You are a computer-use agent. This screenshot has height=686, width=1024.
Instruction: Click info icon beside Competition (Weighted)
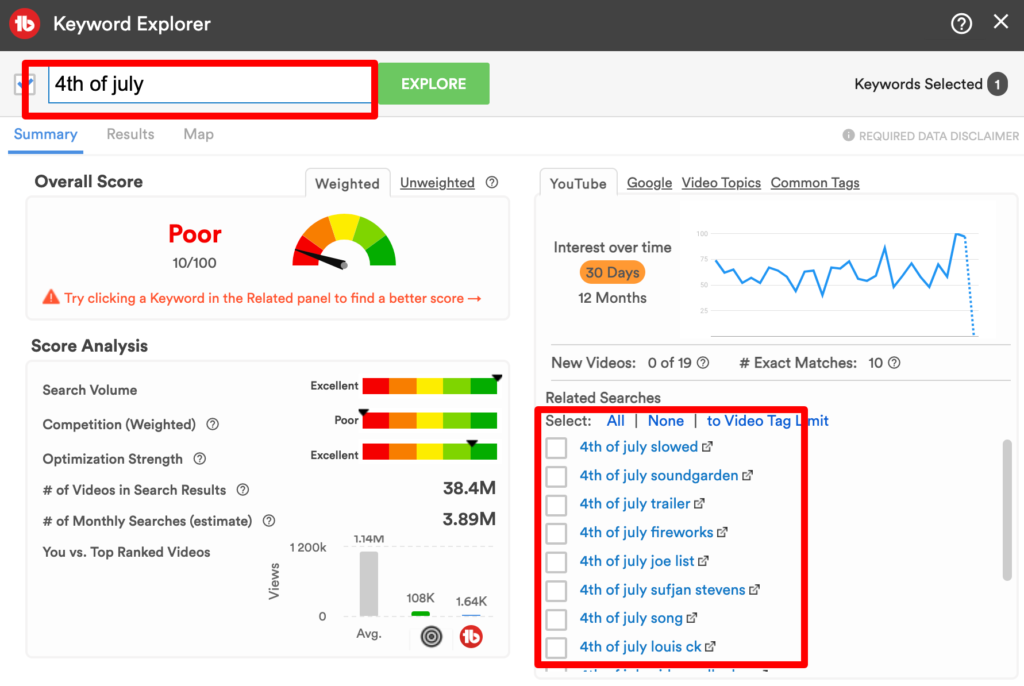click(x=212, y=425)
